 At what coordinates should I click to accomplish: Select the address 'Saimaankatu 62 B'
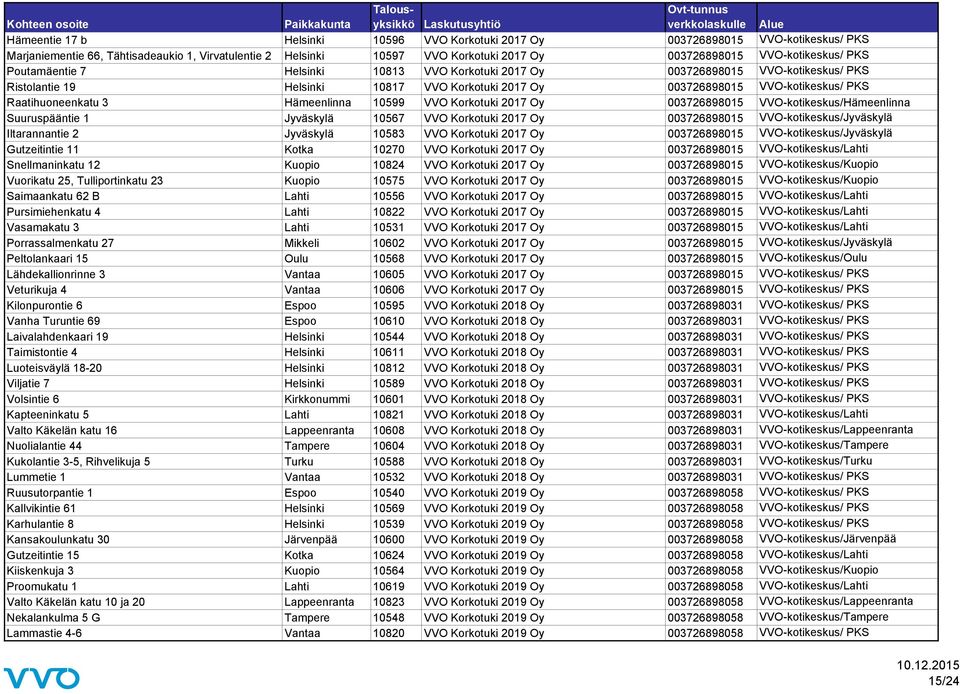point(53,196)
